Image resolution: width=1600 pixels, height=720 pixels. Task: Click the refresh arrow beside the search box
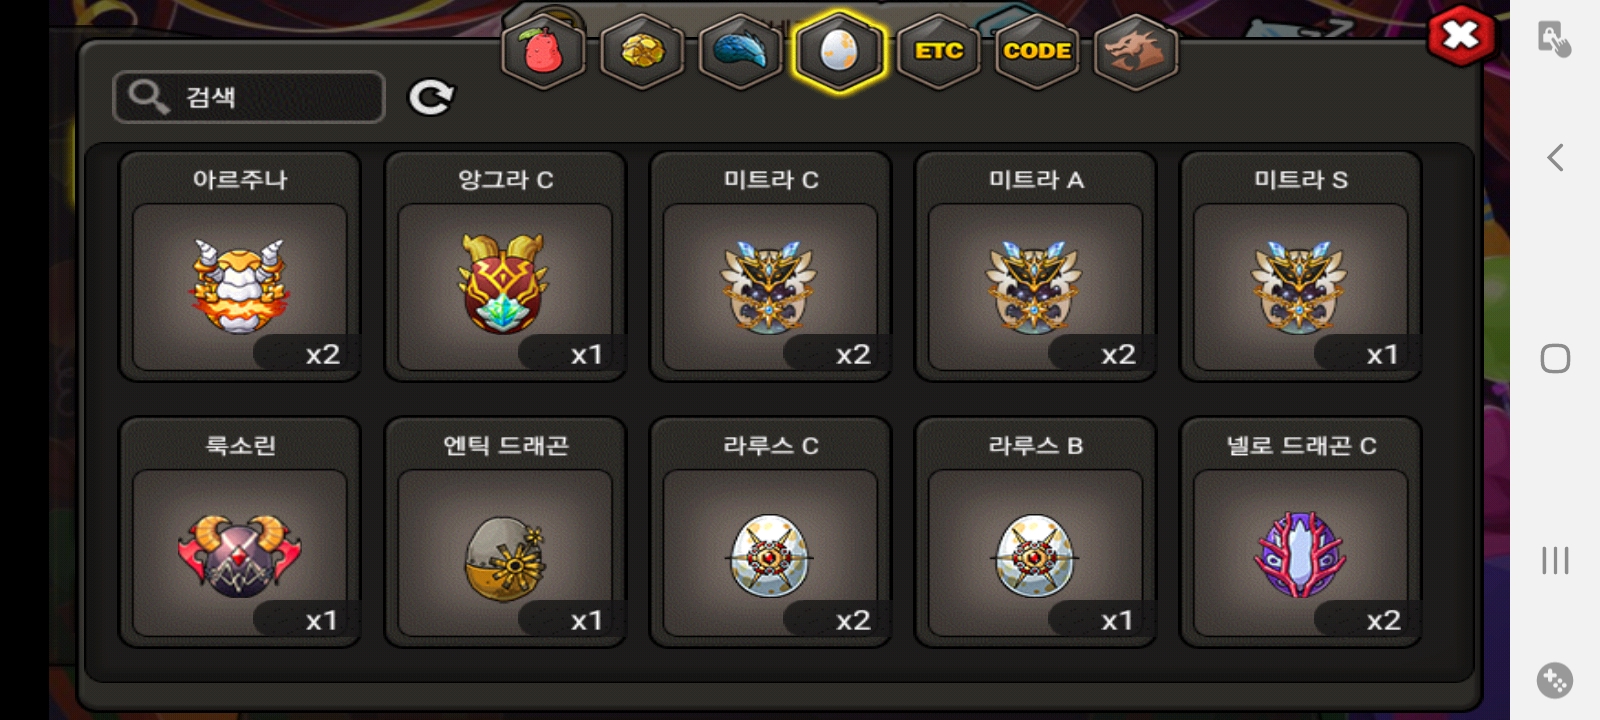click(x=431, y=97)
